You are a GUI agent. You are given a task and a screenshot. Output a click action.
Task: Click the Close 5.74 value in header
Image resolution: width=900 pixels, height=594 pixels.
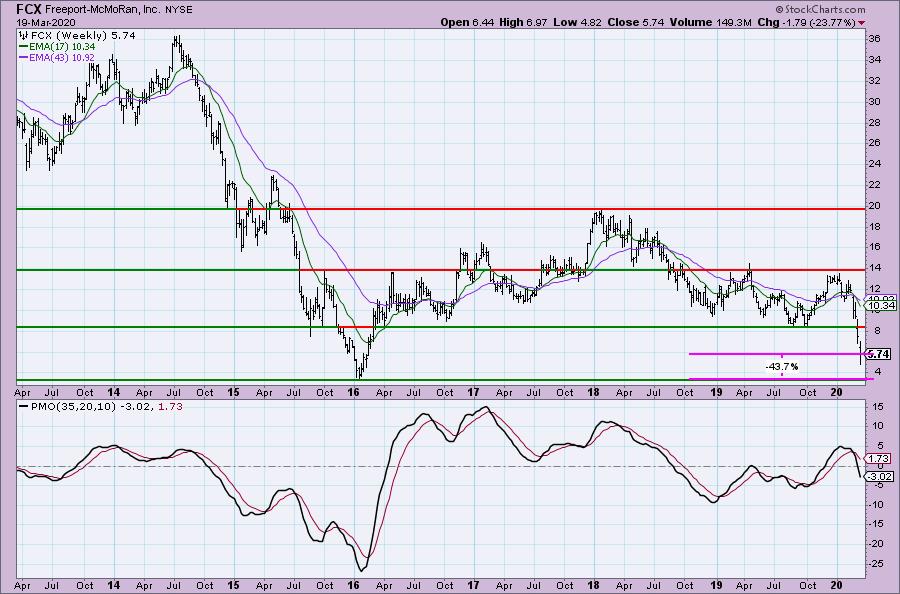637,22
